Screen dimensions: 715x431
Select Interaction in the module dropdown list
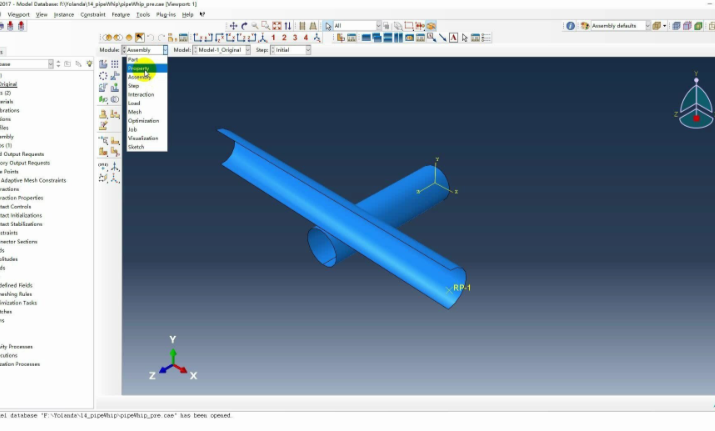(x=141, y=94)
